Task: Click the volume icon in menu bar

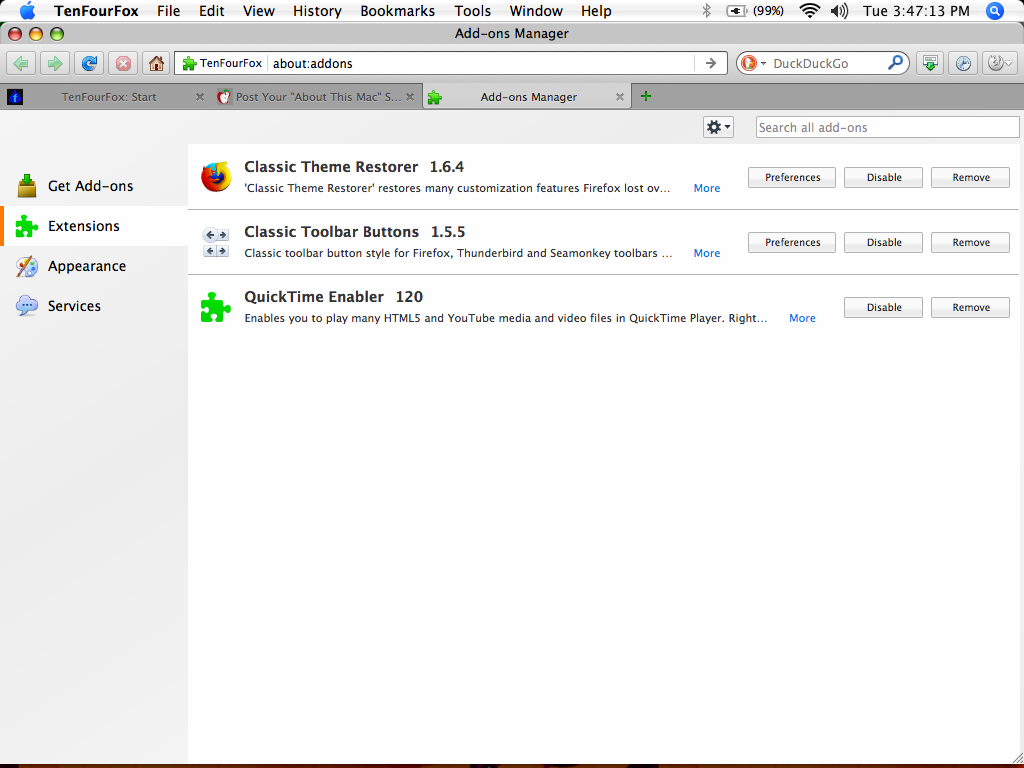Action: 840,10
